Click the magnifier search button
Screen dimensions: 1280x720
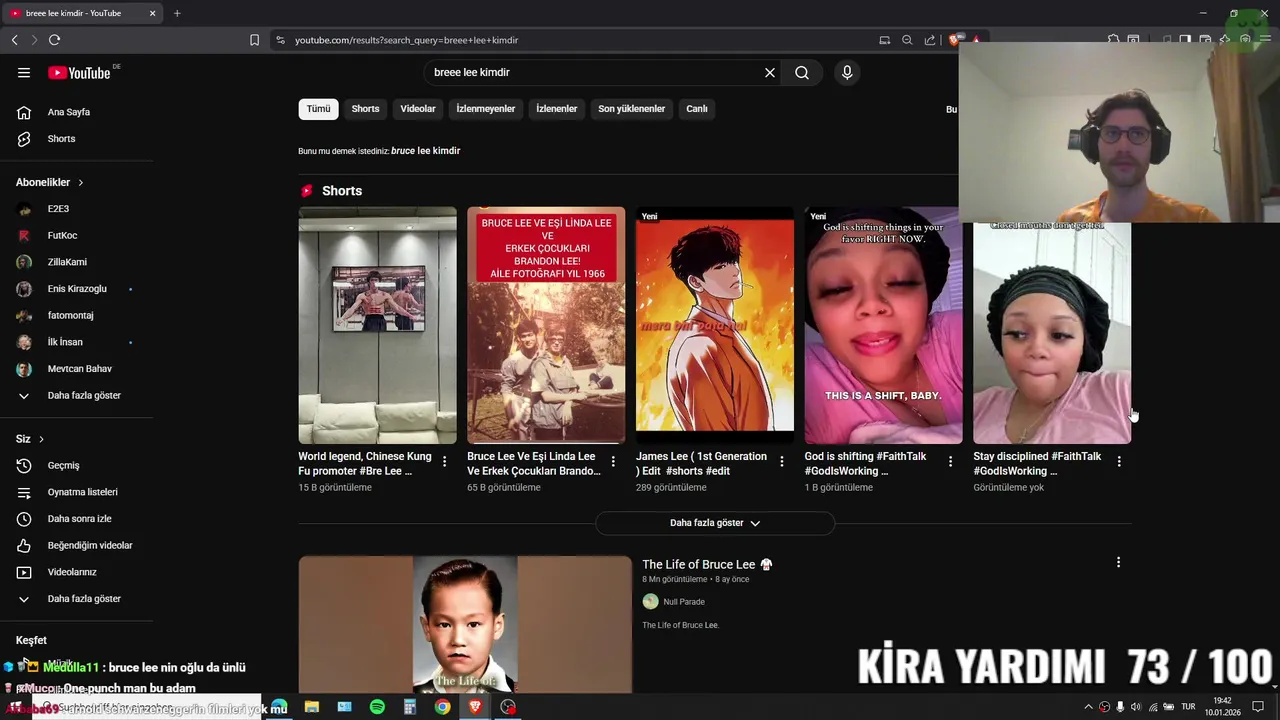click(802, 72)
